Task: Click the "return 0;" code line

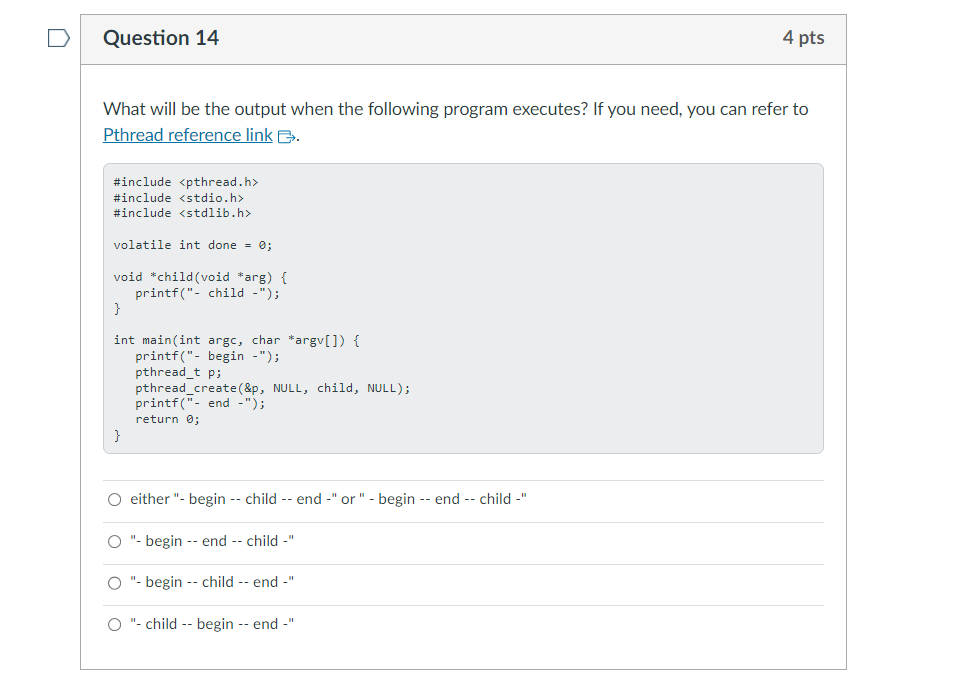Action: [x=167, y=419]
